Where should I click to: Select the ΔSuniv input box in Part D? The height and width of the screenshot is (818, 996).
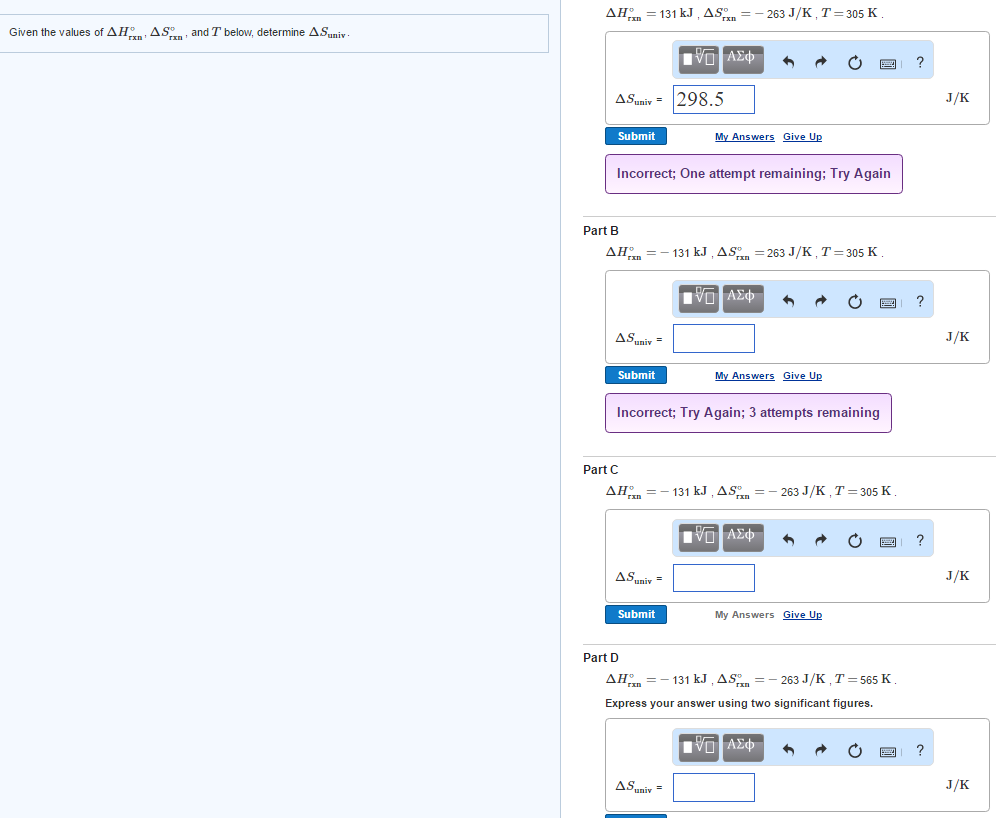(x=713, y=787)
